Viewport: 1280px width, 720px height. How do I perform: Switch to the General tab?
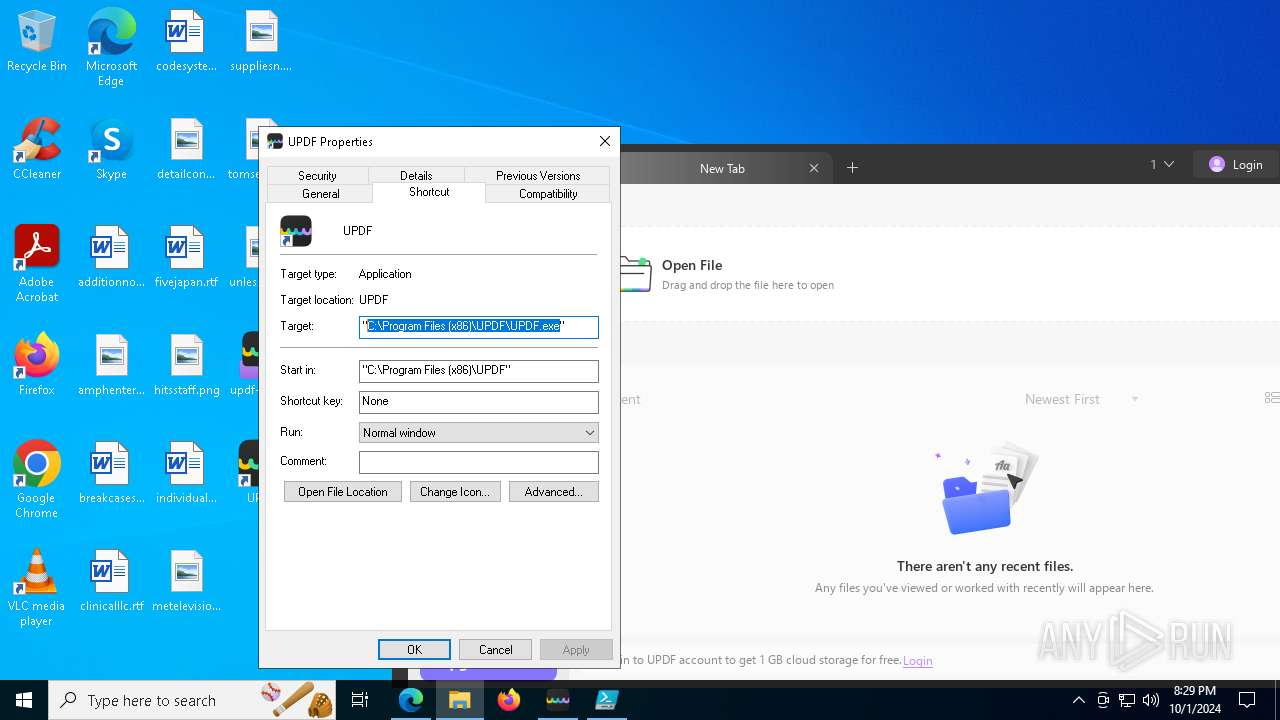pos(320,193)
